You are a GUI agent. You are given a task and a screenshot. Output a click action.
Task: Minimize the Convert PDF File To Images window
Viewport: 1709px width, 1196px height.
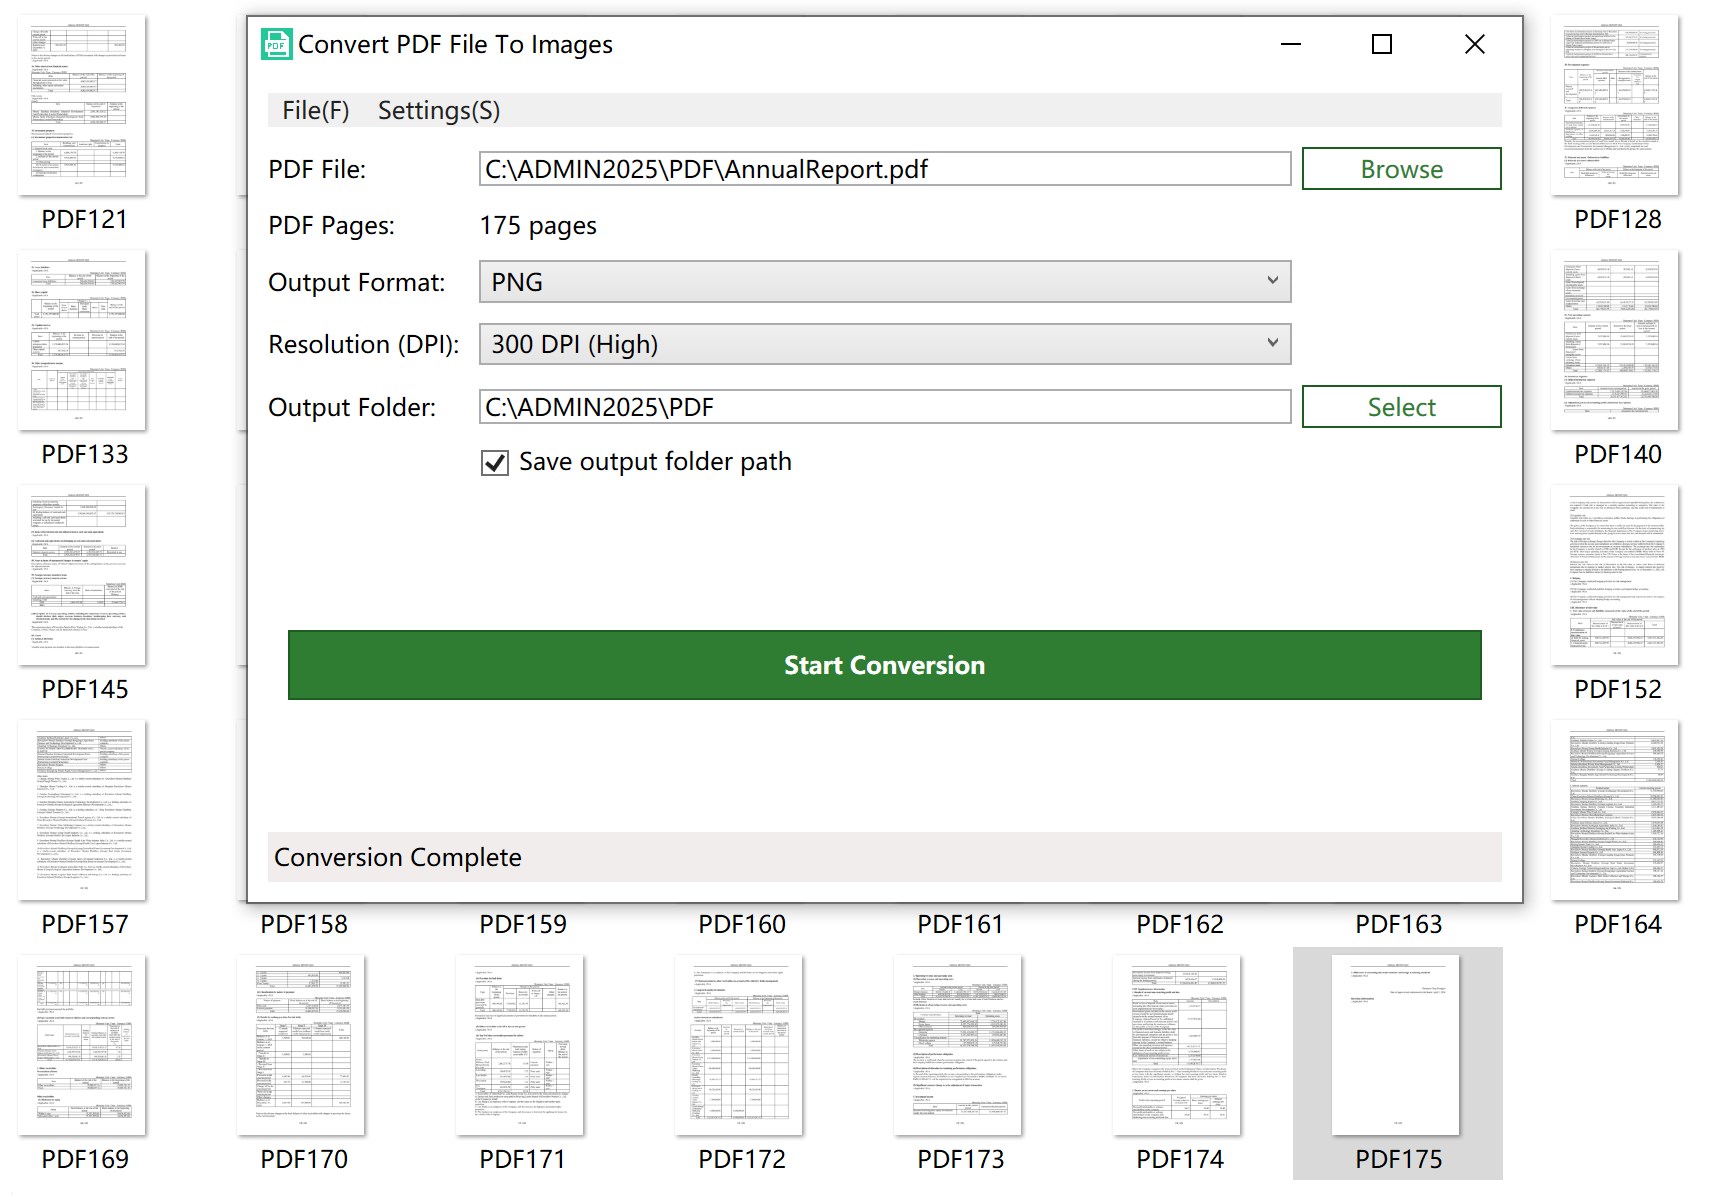click(x=1291, y=44)
